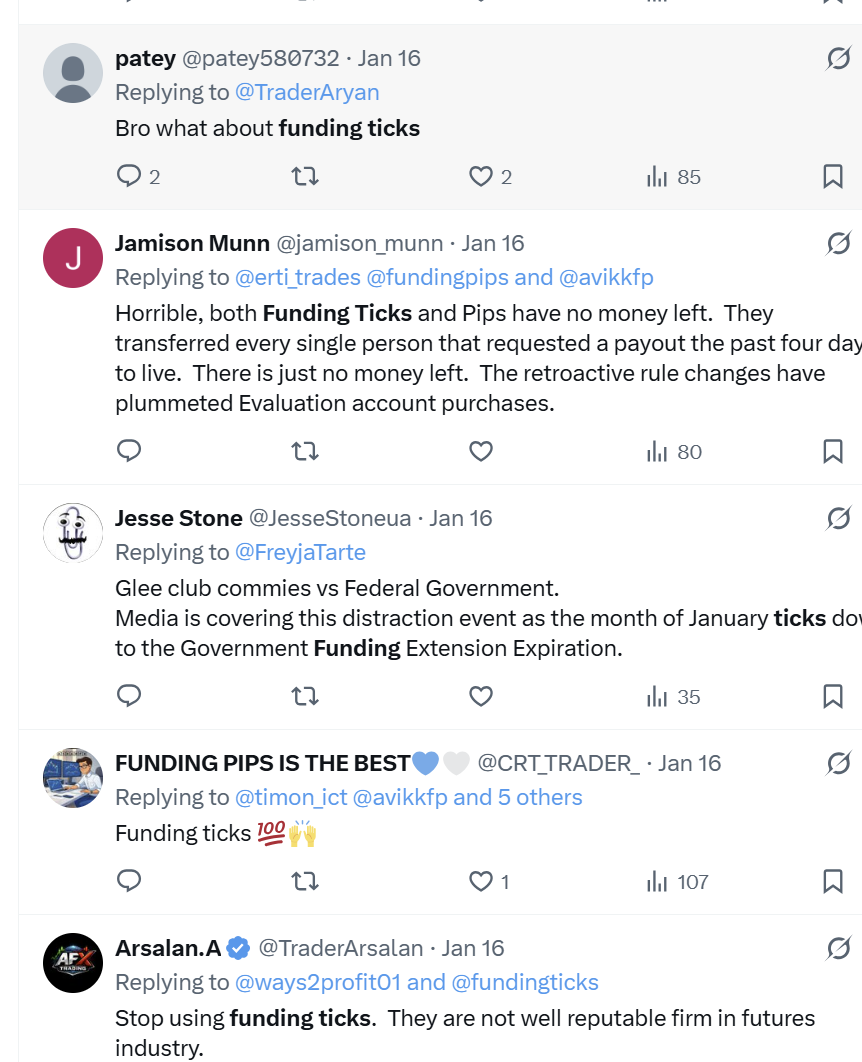Open Grok actions on Jesse Stone's tweet
862x1062 pixels.
(x=838, y=518)
